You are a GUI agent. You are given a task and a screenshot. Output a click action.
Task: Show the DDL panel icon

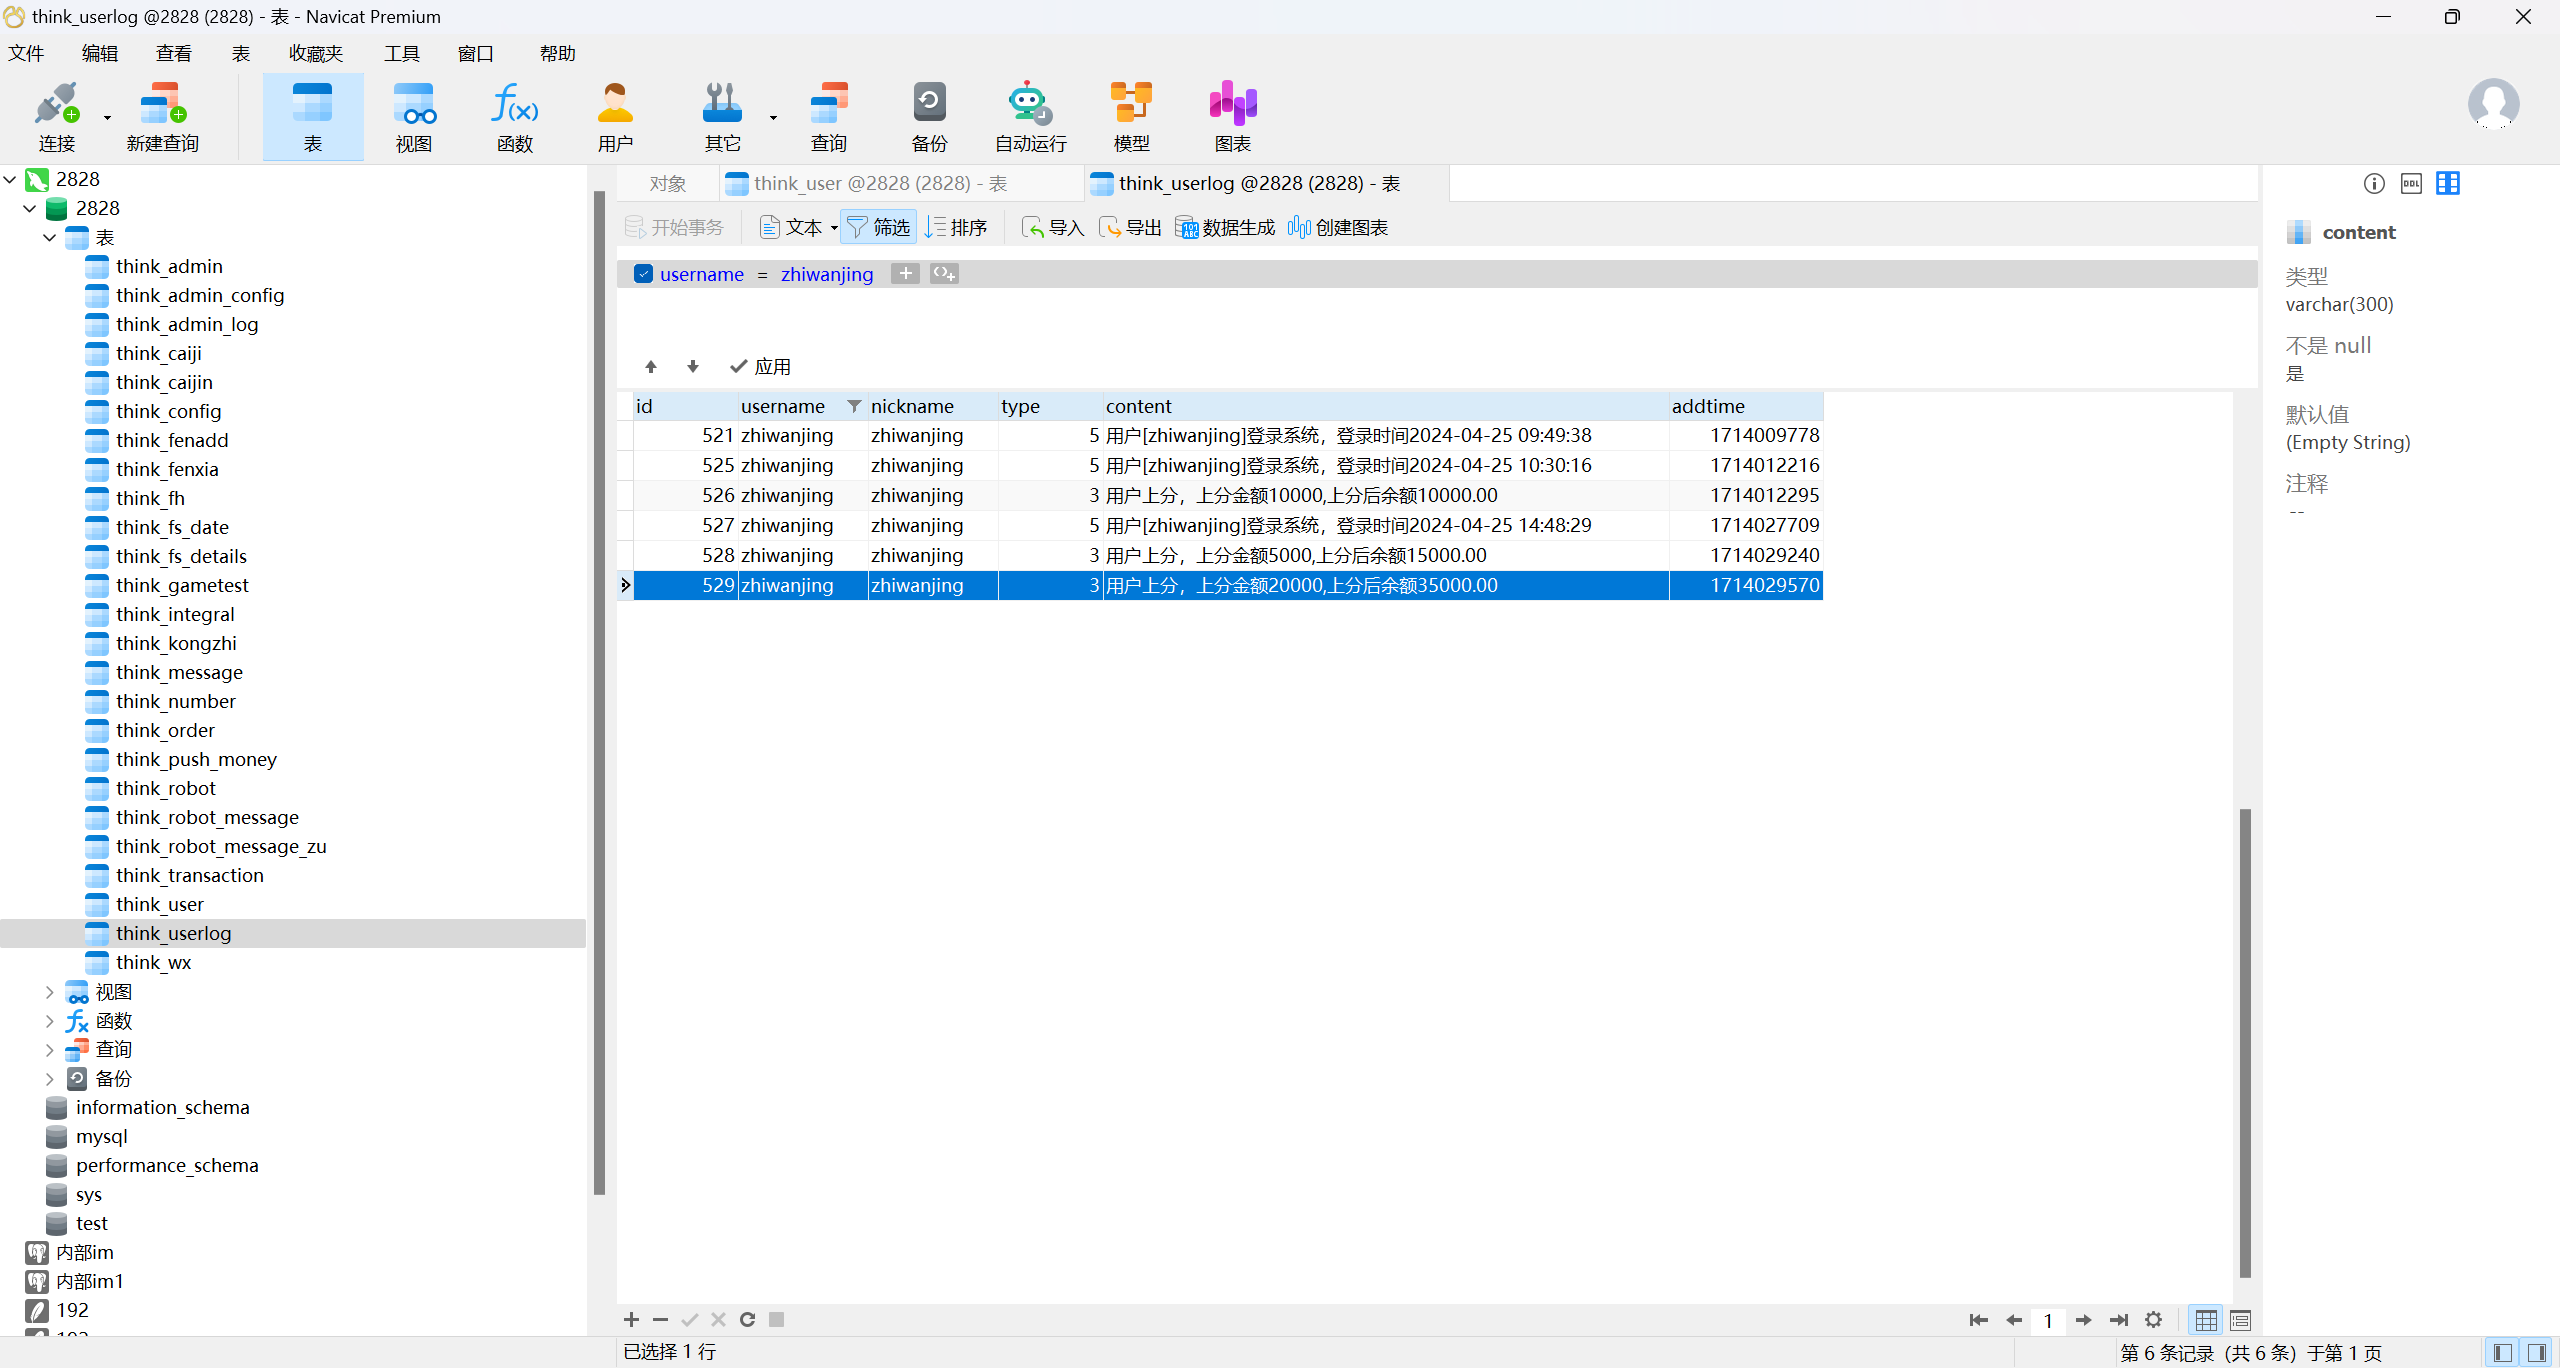click(2411, 184)
